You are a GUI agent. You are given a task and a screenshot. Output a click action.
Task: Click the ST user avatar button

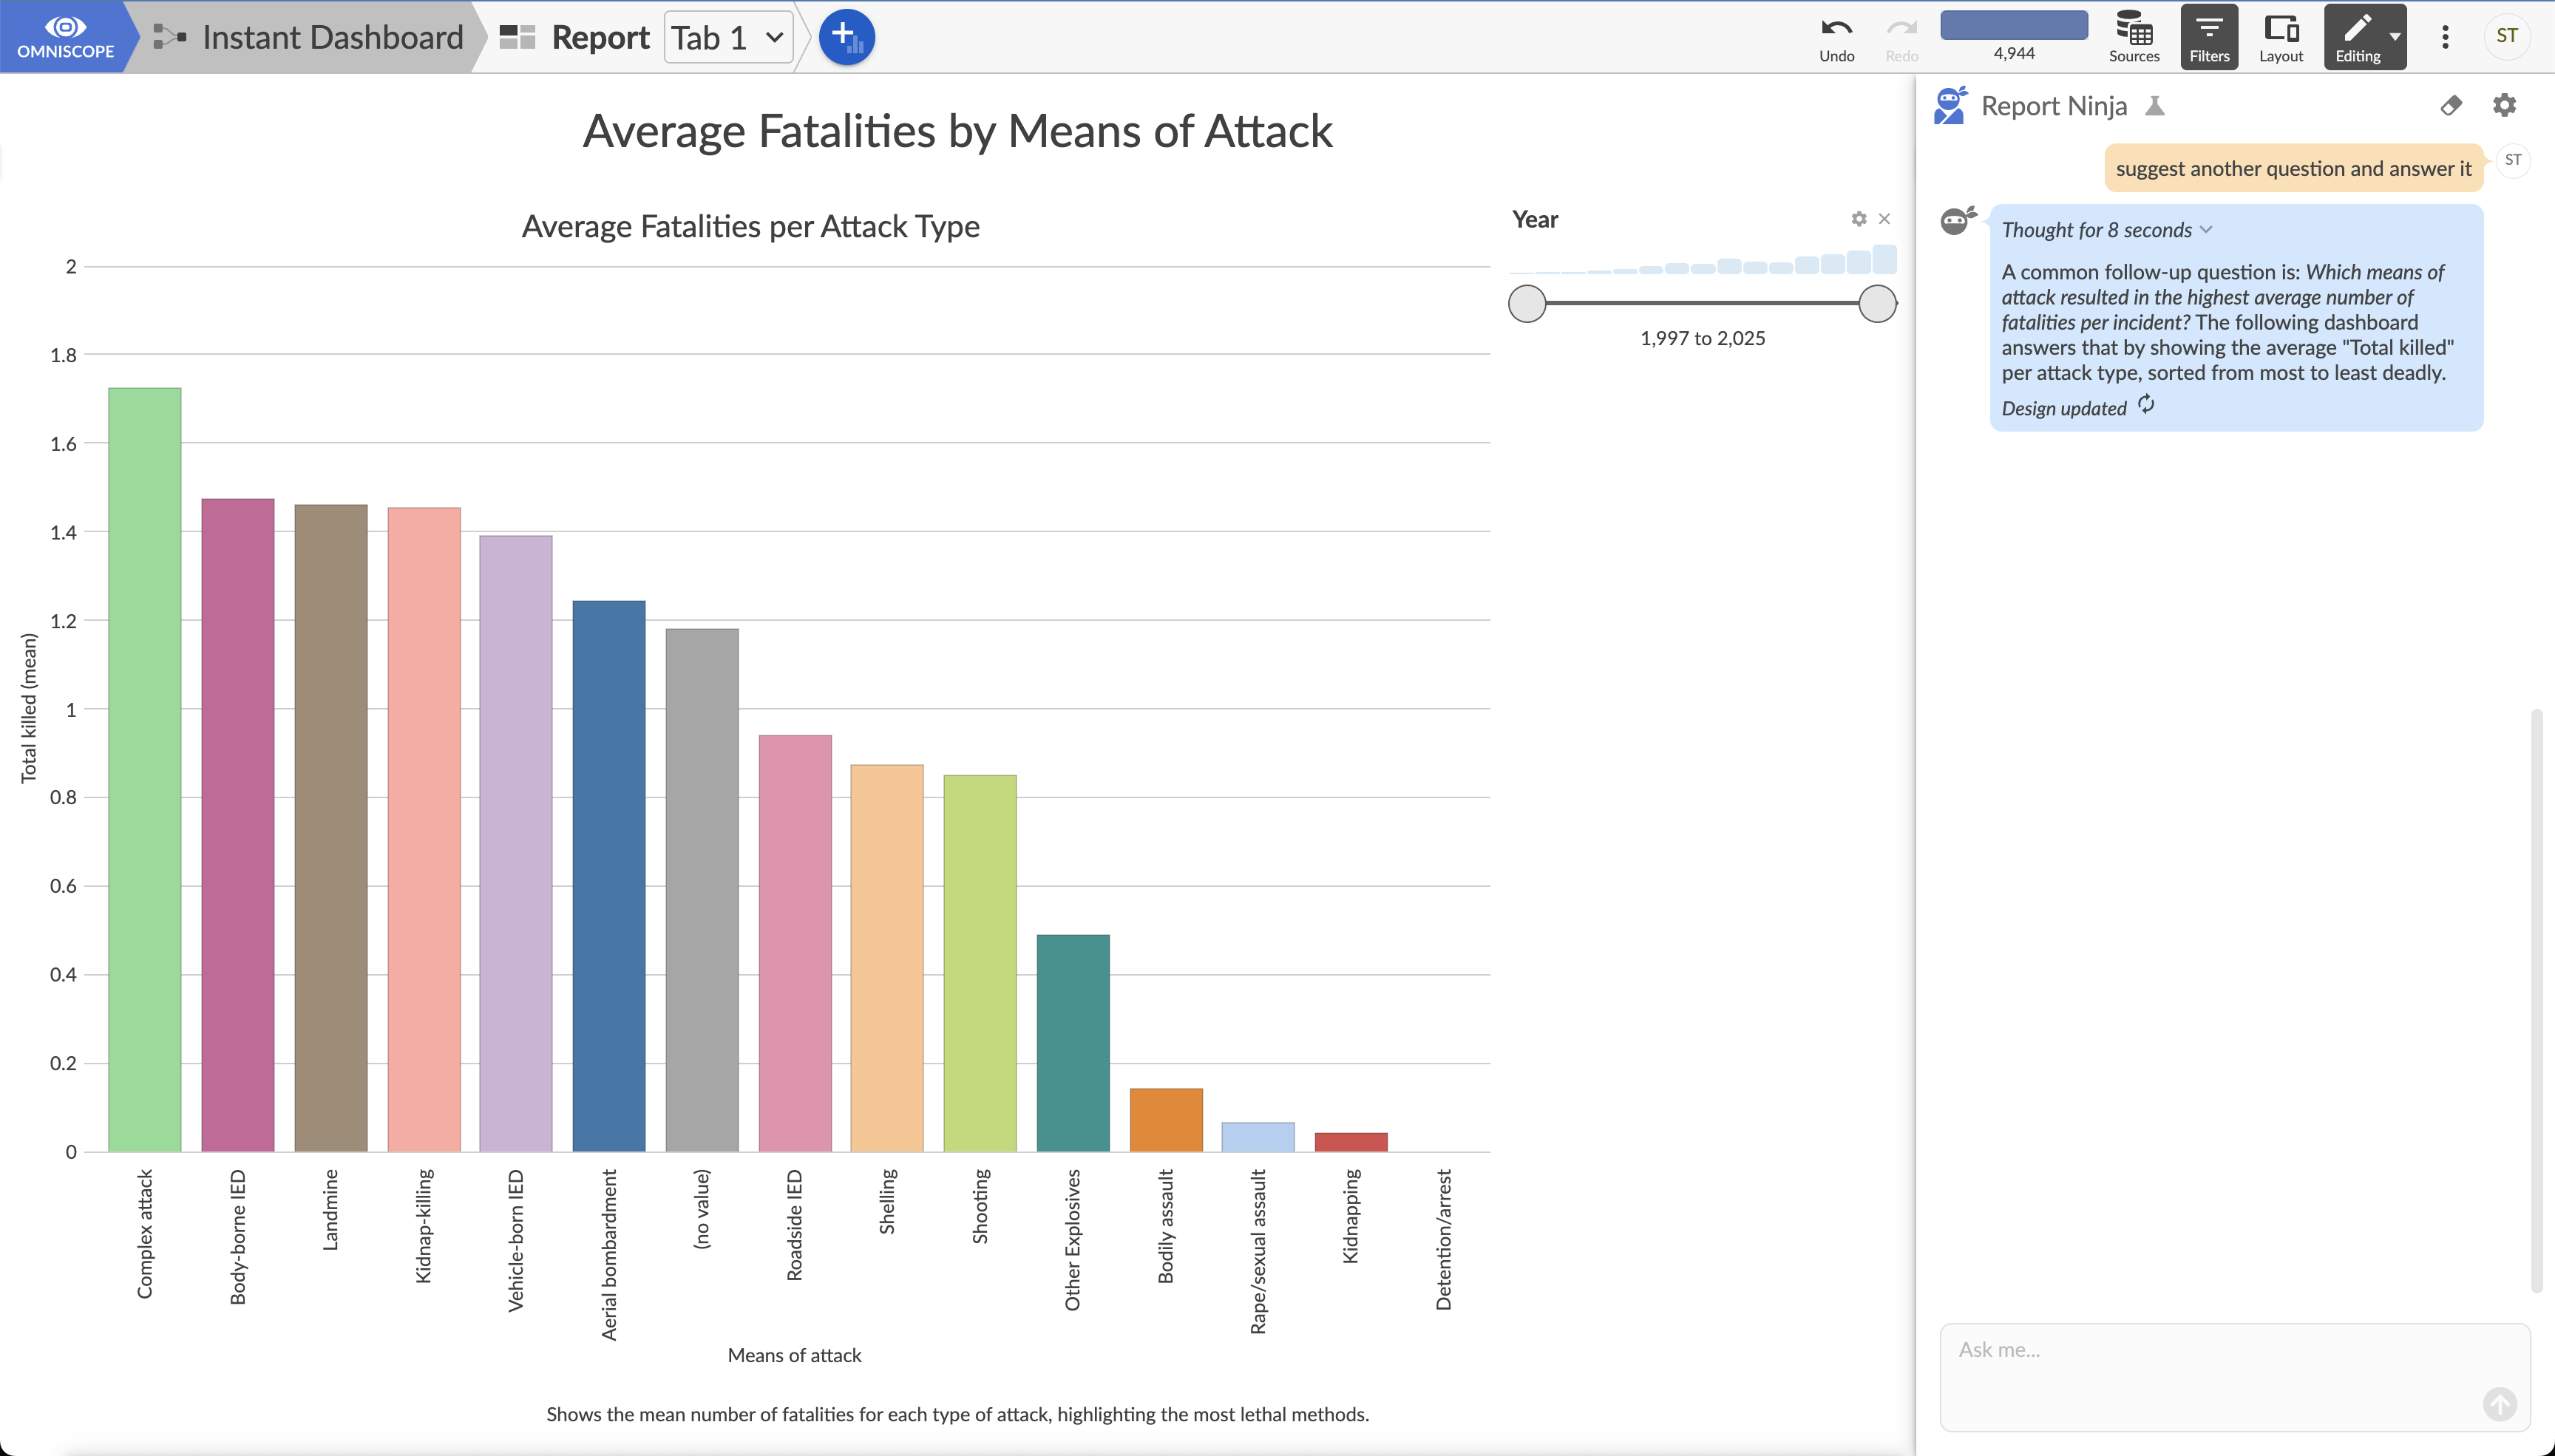click(2506, 36)
